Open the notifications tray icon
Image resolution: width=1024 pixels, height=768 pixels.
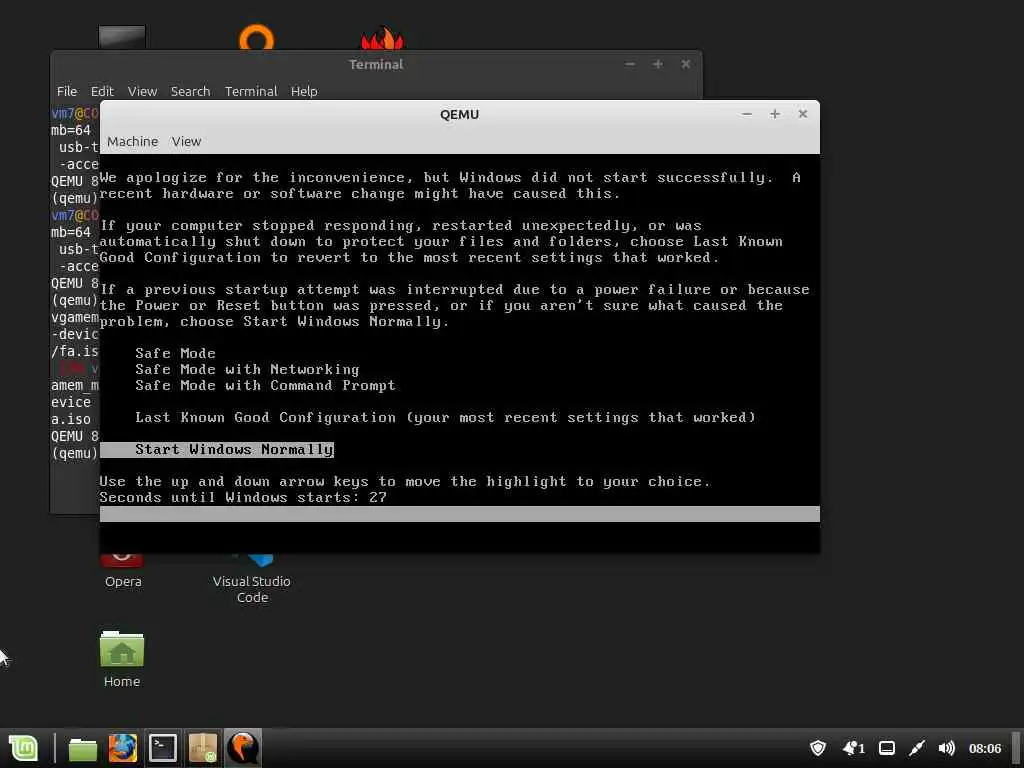point(853,748)
